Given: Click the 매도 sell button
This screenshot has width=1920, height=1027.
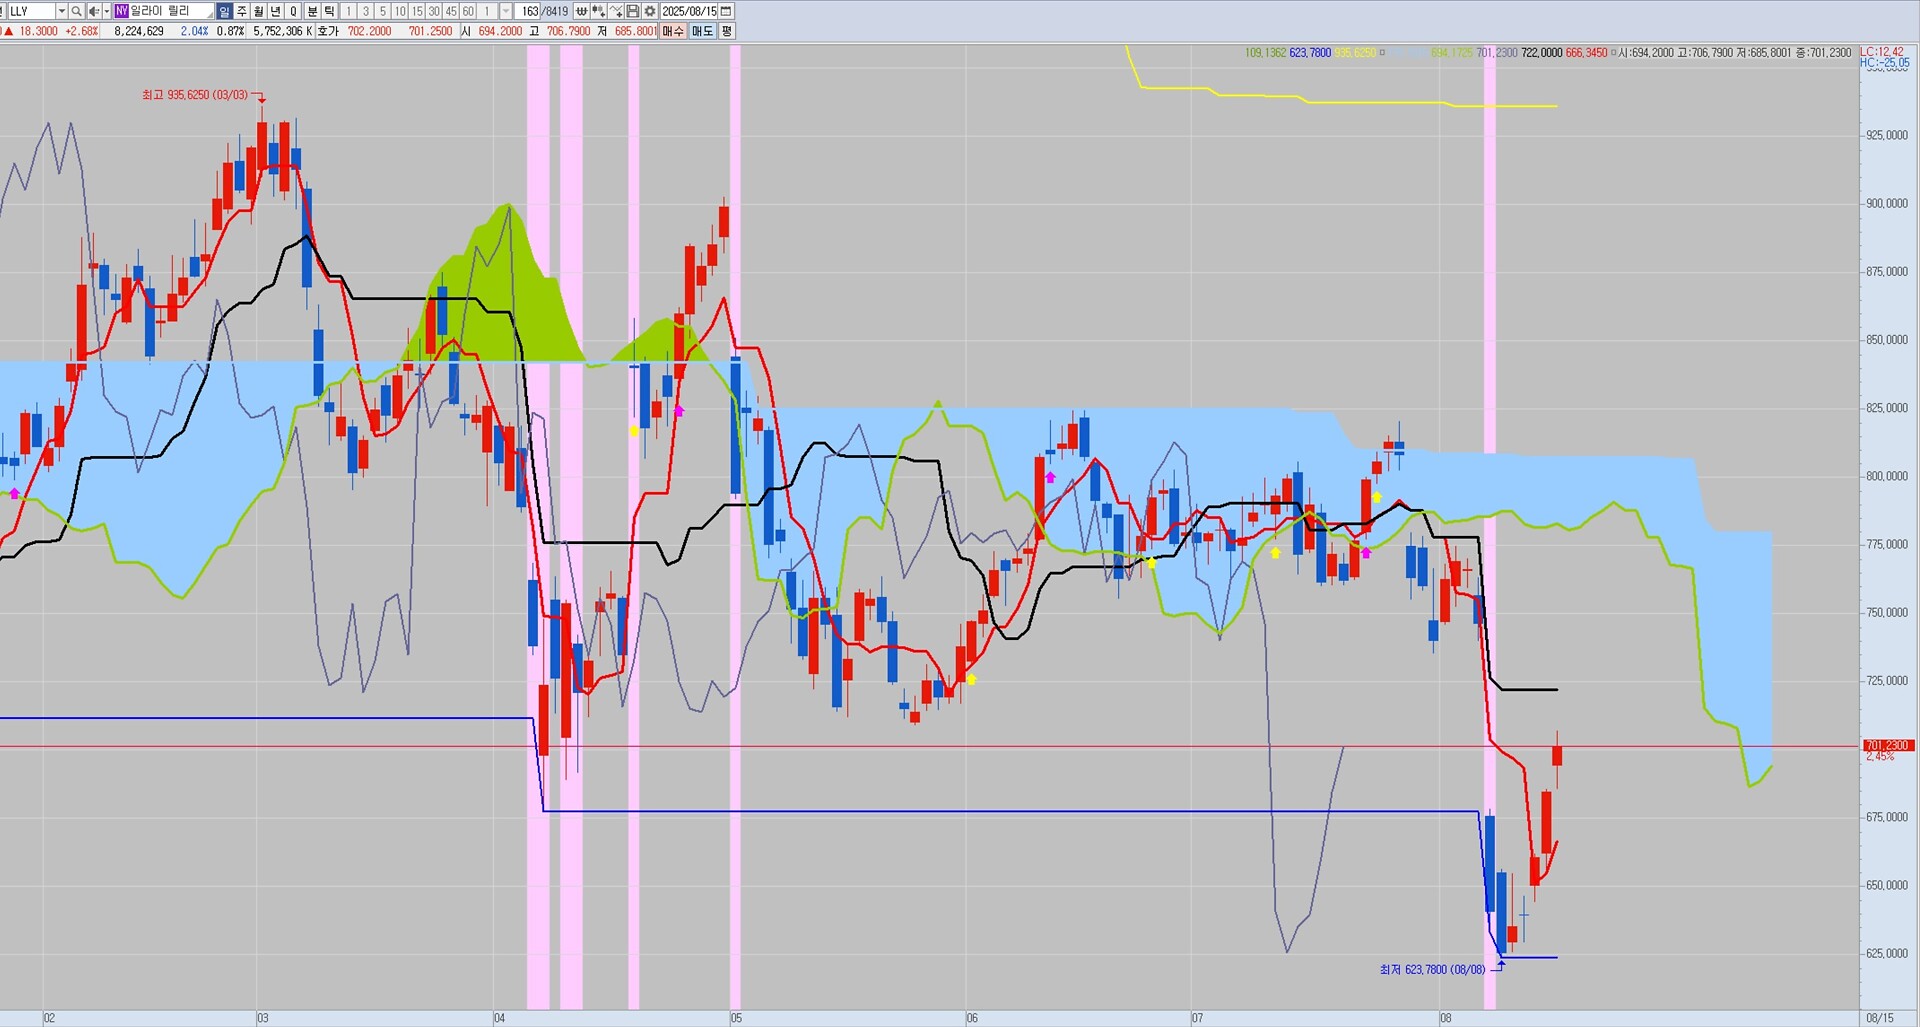Looking at the screenshot, I should 702,31.
